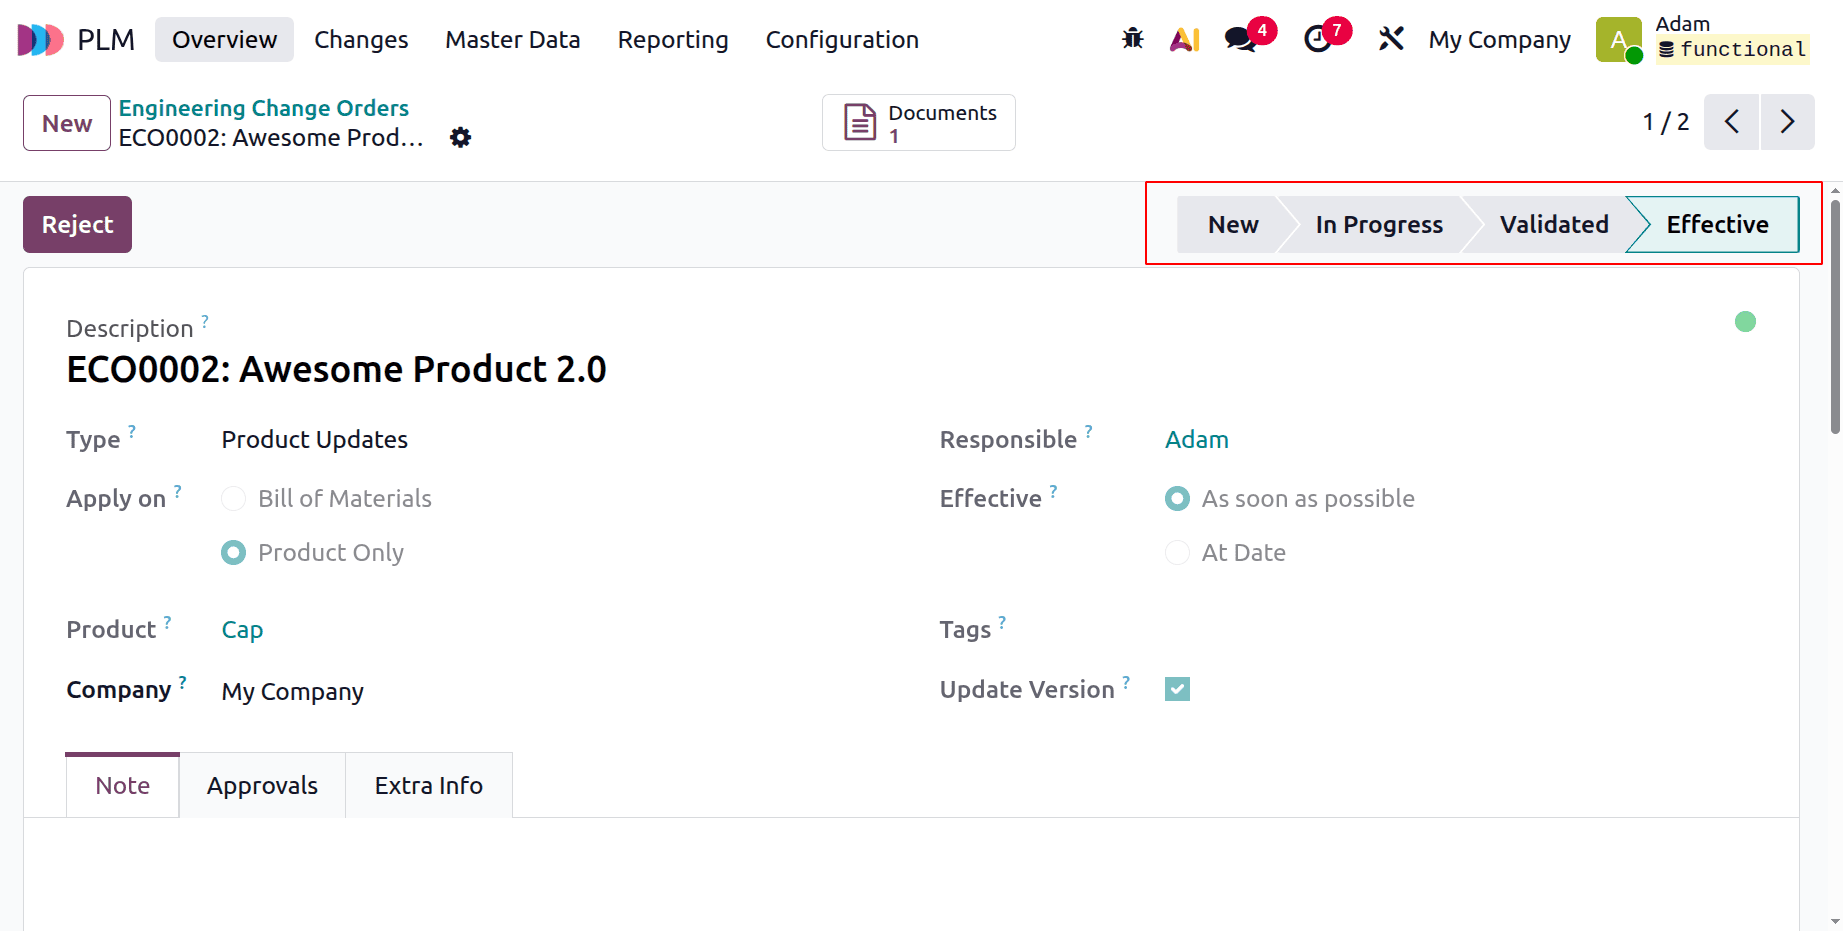1843x931 pixels.
Task: Toggle the Update Version checkbox
Action: tap(1177, 689)
